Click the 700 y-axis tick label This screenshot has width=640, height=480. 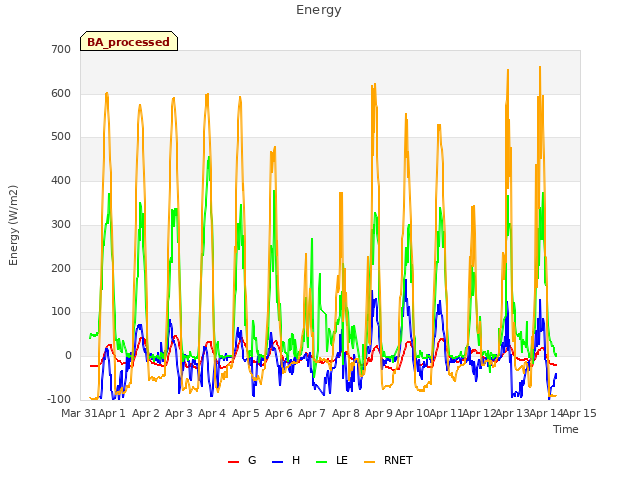pos(61,50)
